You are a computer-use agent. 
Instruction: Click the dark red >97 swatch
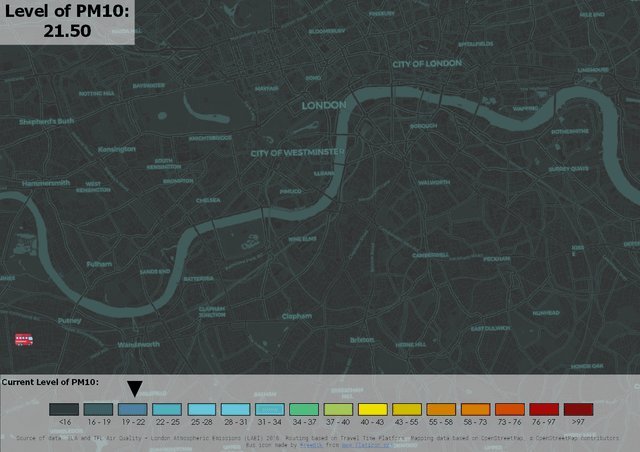point(578,410)
